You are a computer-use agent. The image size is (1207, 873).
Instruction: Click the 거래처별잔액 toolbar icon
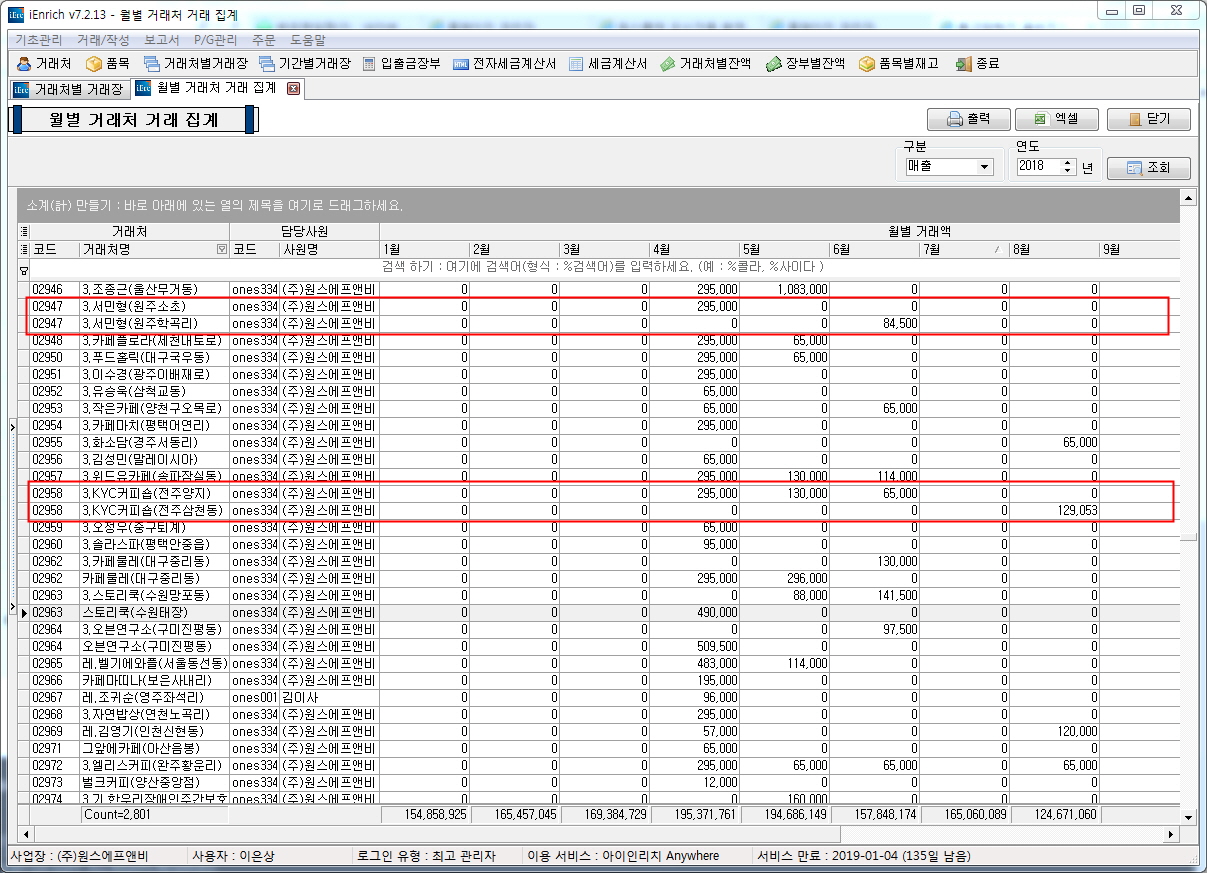click(705, 64)
